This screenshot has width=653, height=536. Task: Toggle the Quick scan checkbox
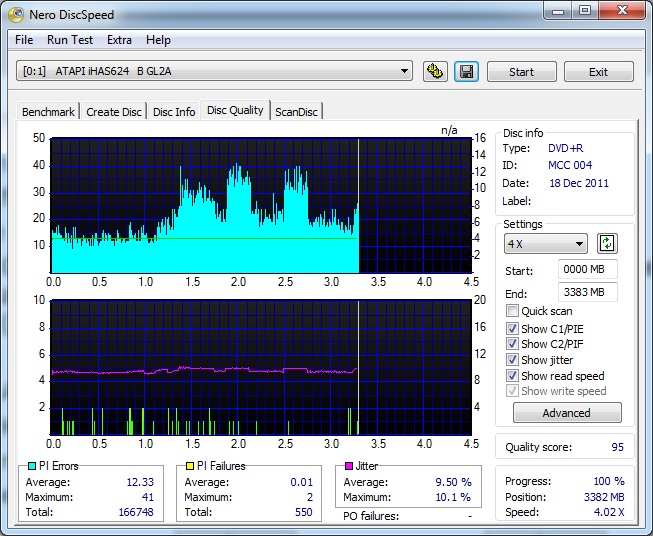(512, 311)
